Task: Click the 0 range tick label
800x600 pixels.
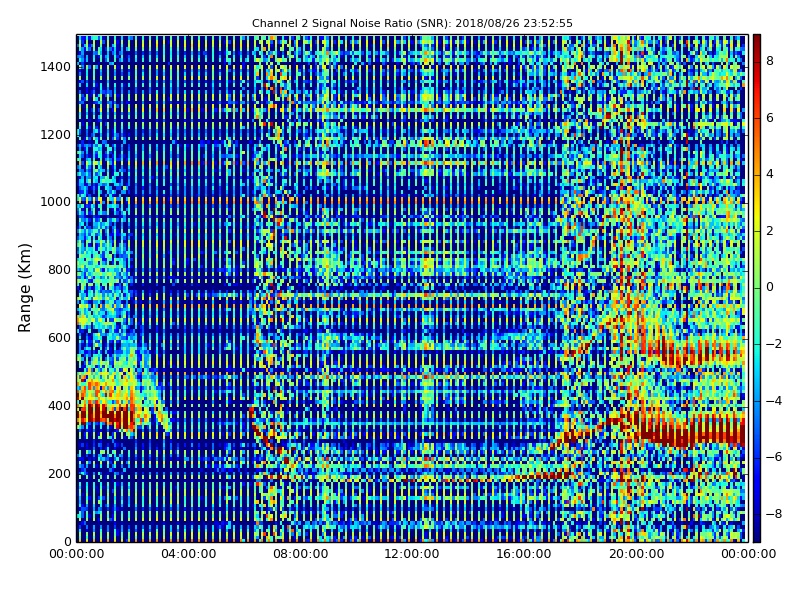Action: tap(67, 541)
